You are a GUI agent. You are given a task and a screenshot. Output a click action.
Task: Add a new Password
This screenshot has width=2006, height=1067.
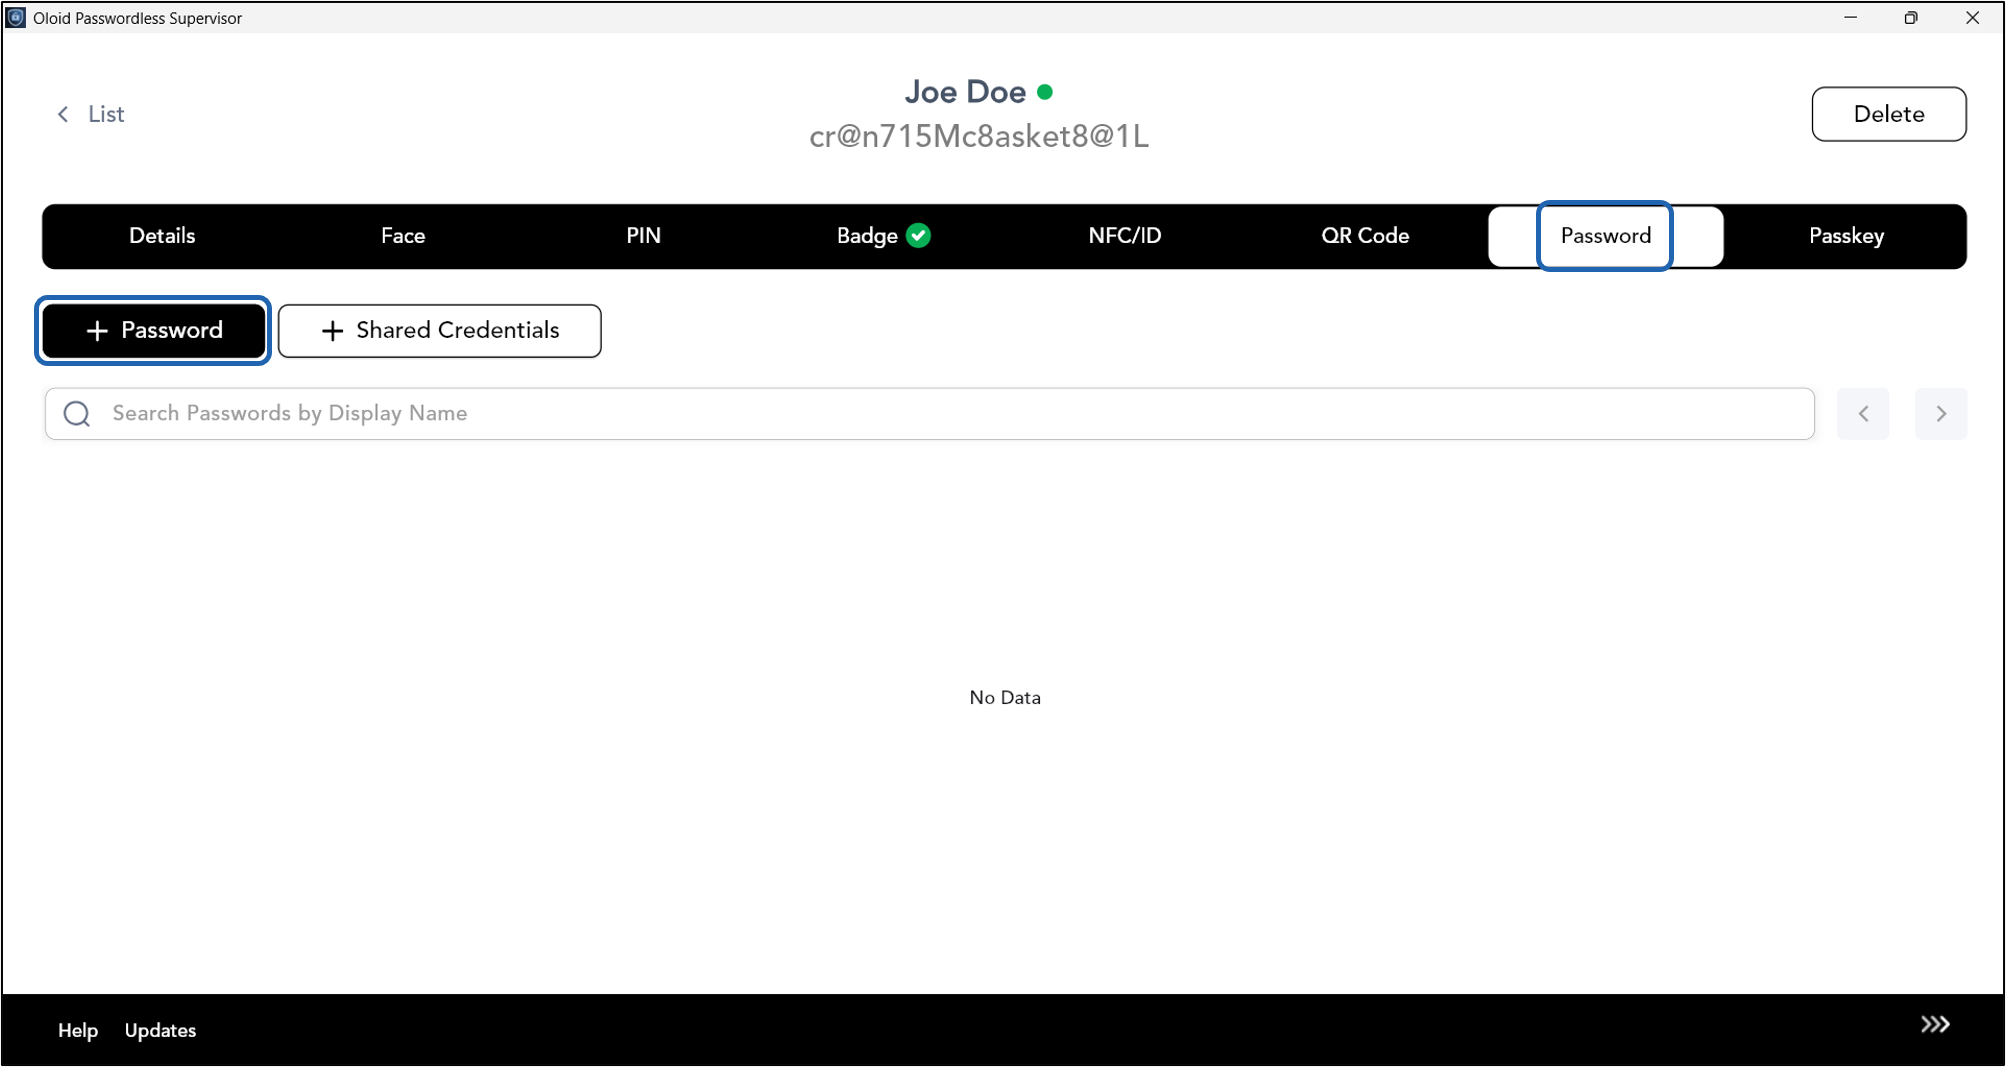point(154,330)
